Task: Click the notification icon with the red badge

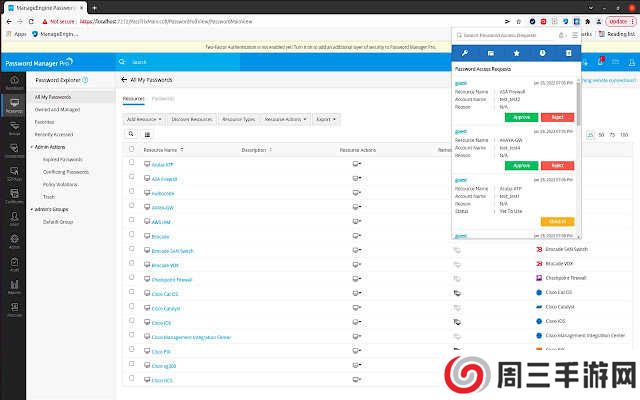Action: point(600,62)
